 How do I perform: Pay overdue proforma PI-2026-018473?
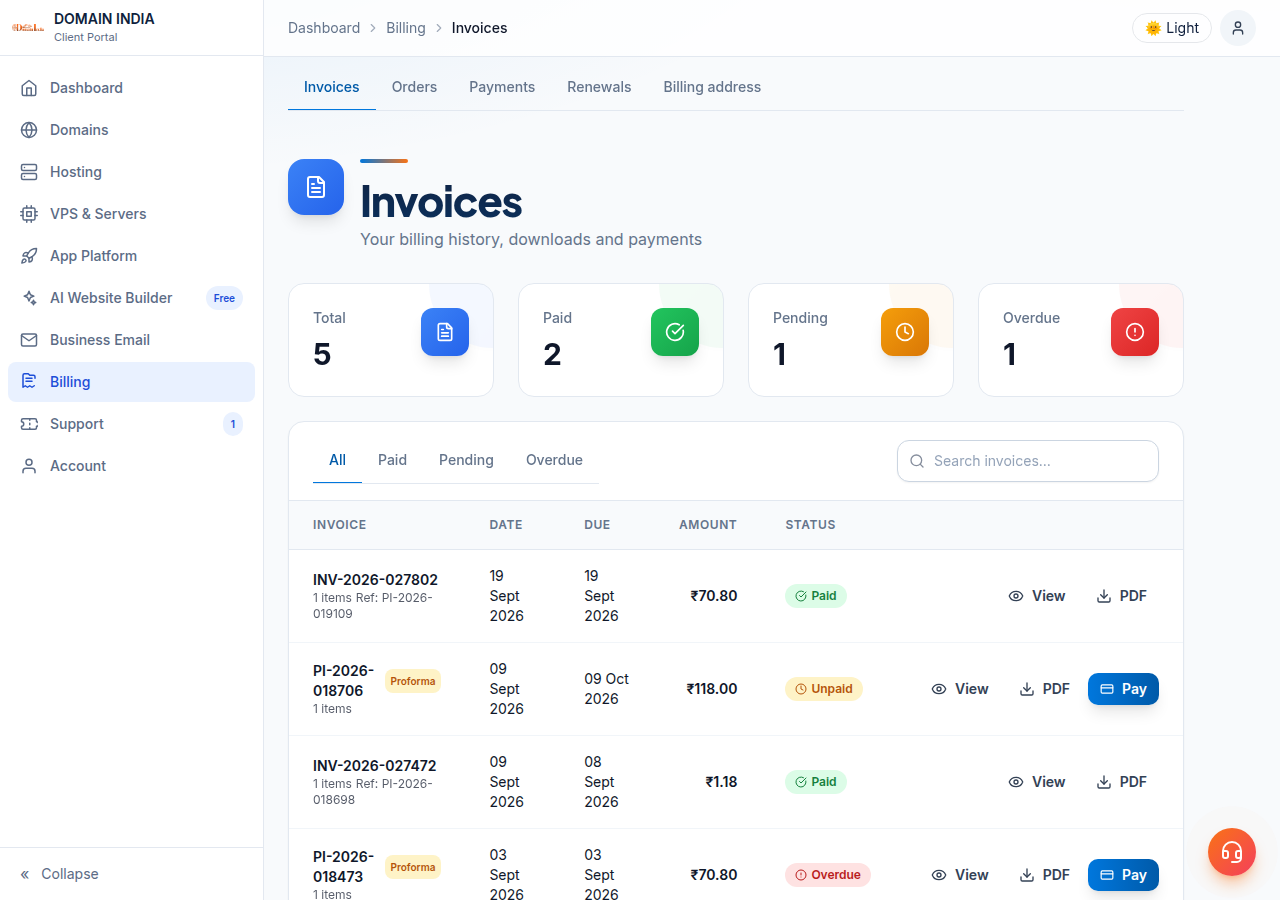click(1123, 875)
